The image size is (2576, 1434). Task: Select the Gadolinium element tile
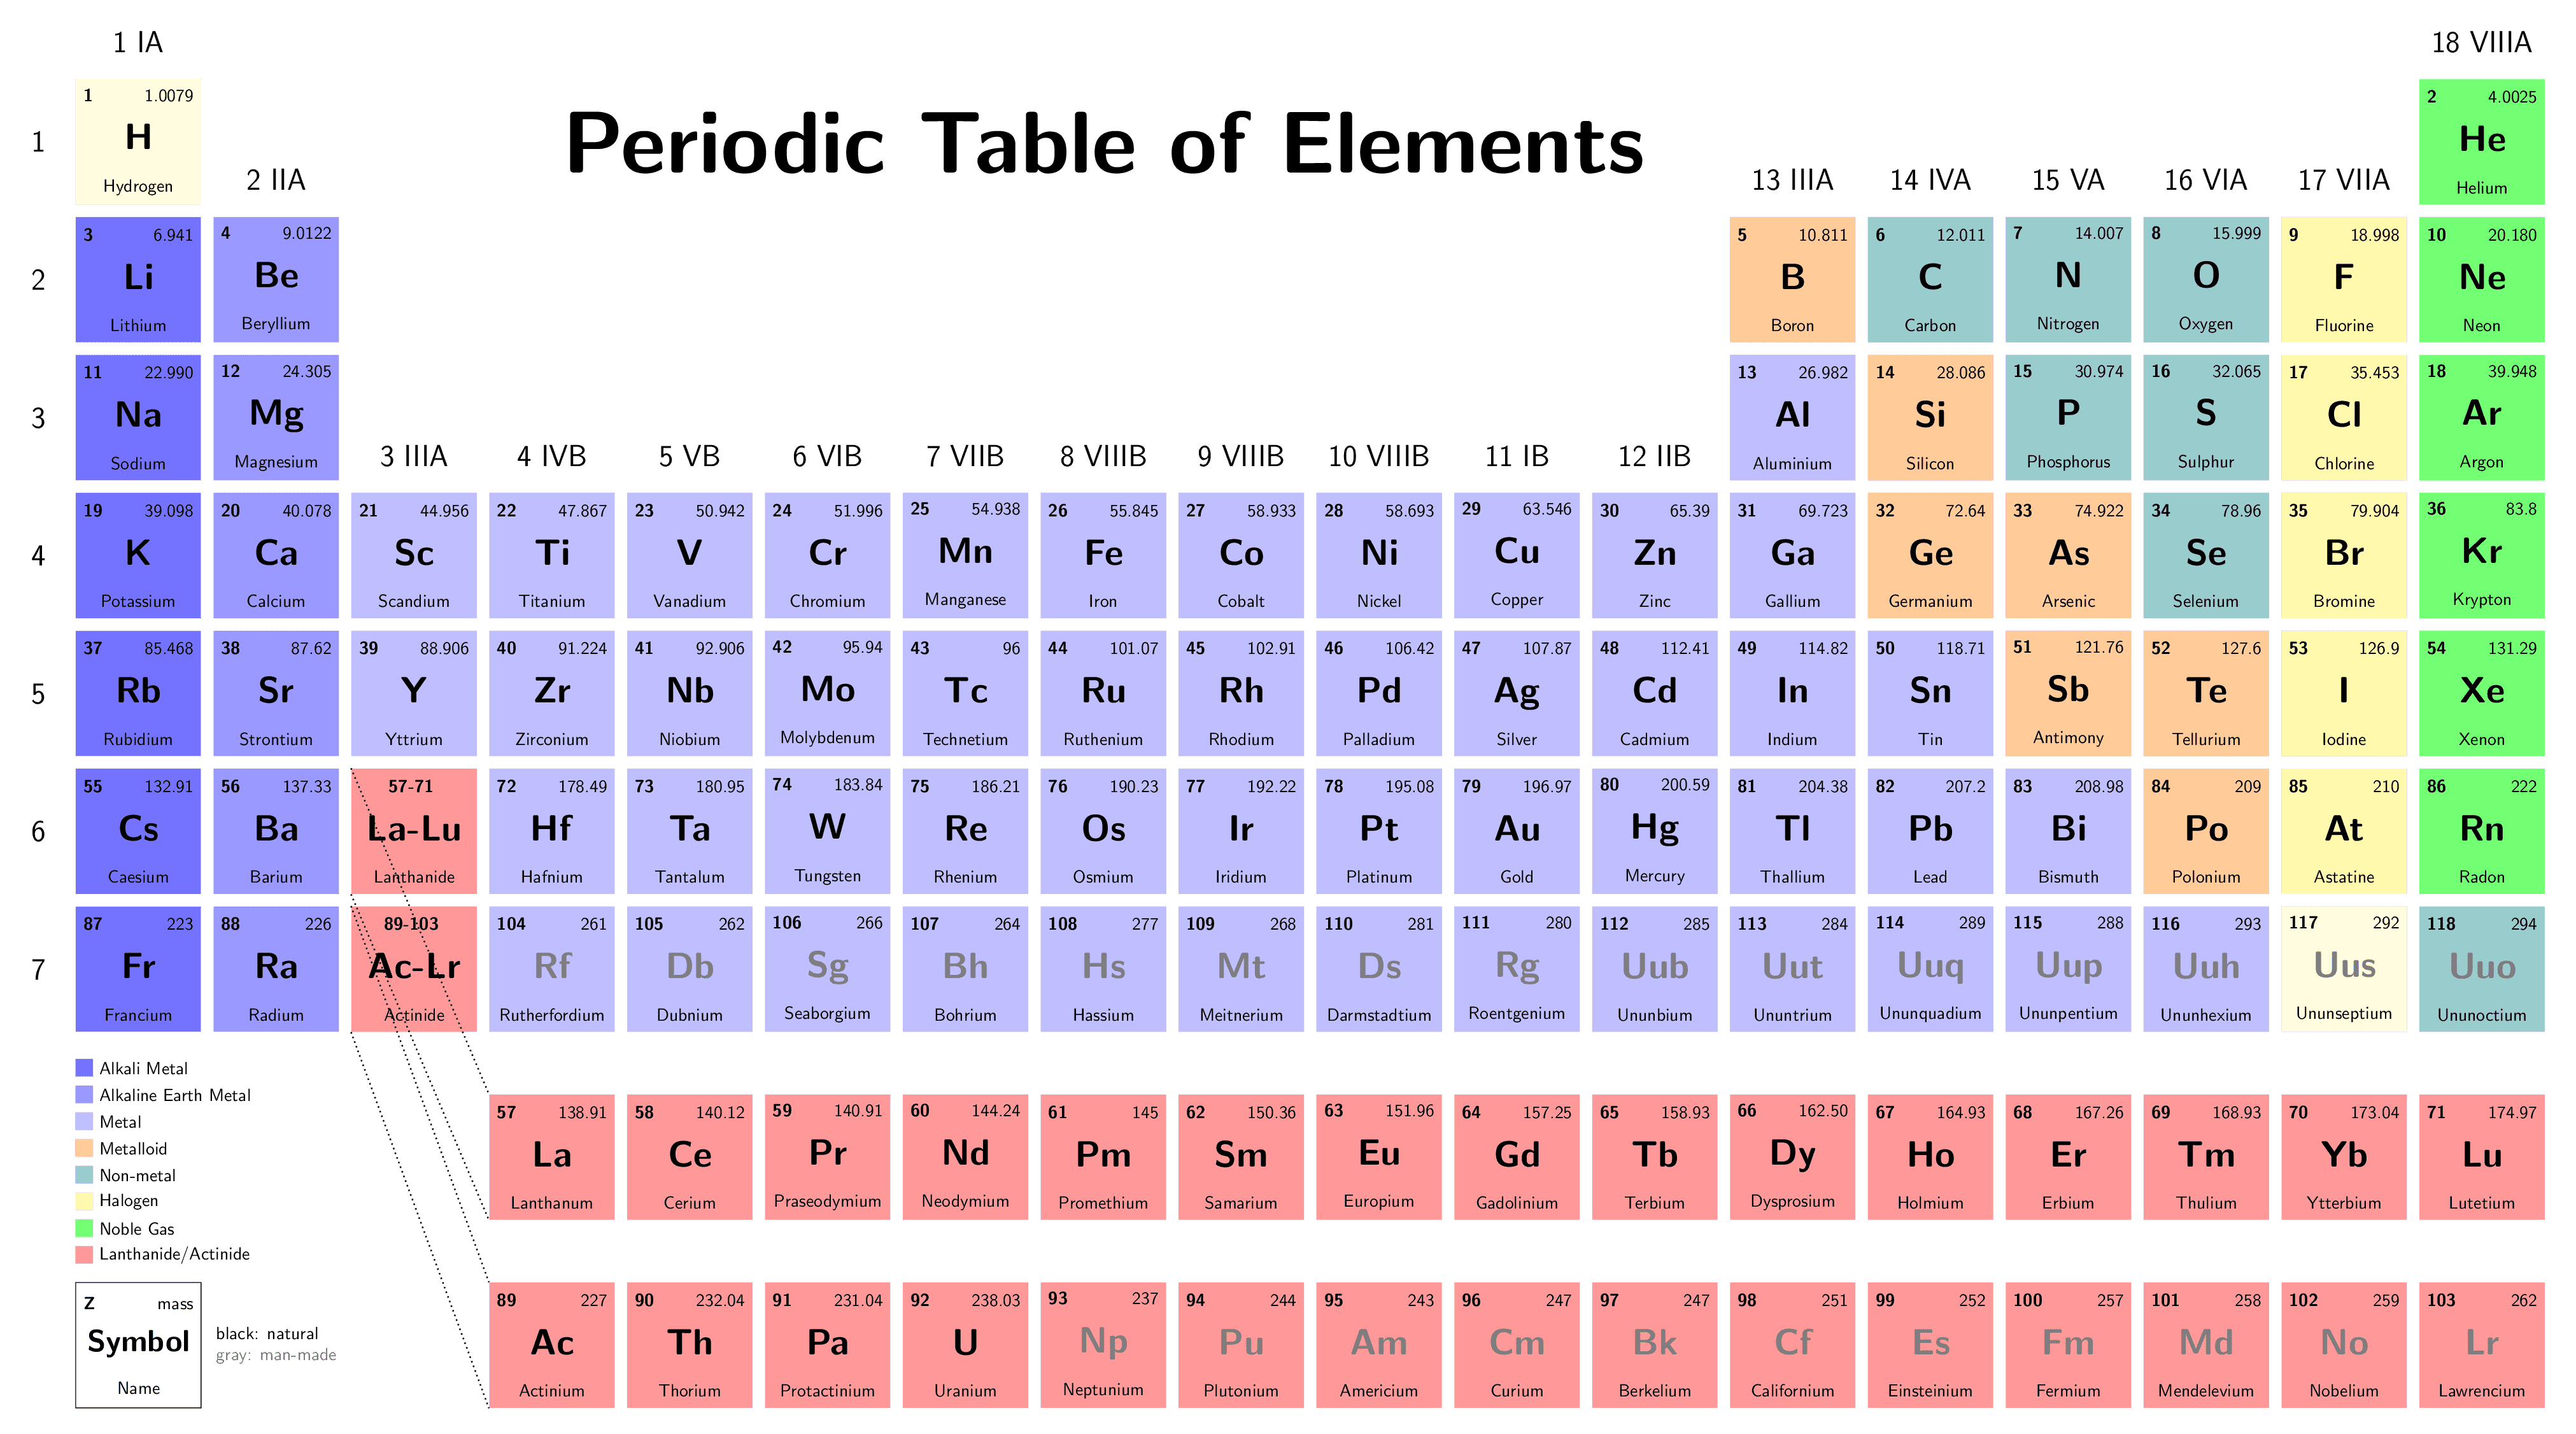[x=1517, y=1157]
